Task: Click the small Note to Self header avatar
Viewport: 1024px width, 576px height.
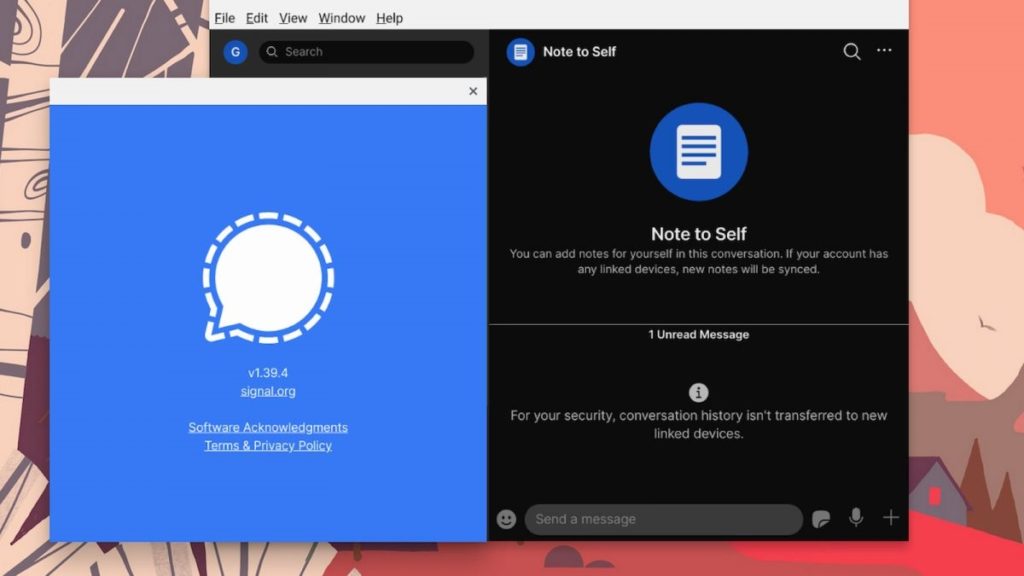Action: coord(521,52)
